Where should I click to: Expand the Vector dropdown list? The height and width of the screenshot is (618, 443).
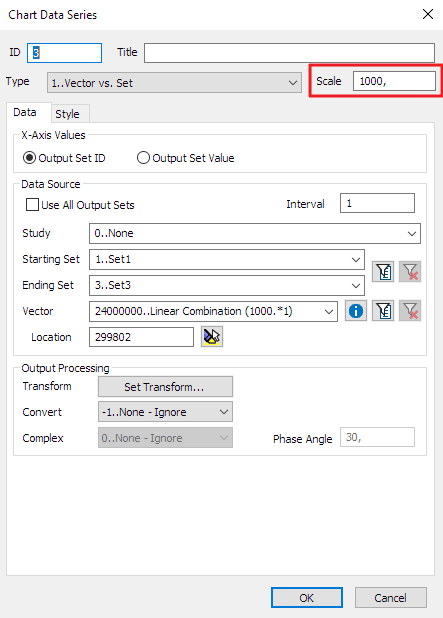tap(213, 311)
